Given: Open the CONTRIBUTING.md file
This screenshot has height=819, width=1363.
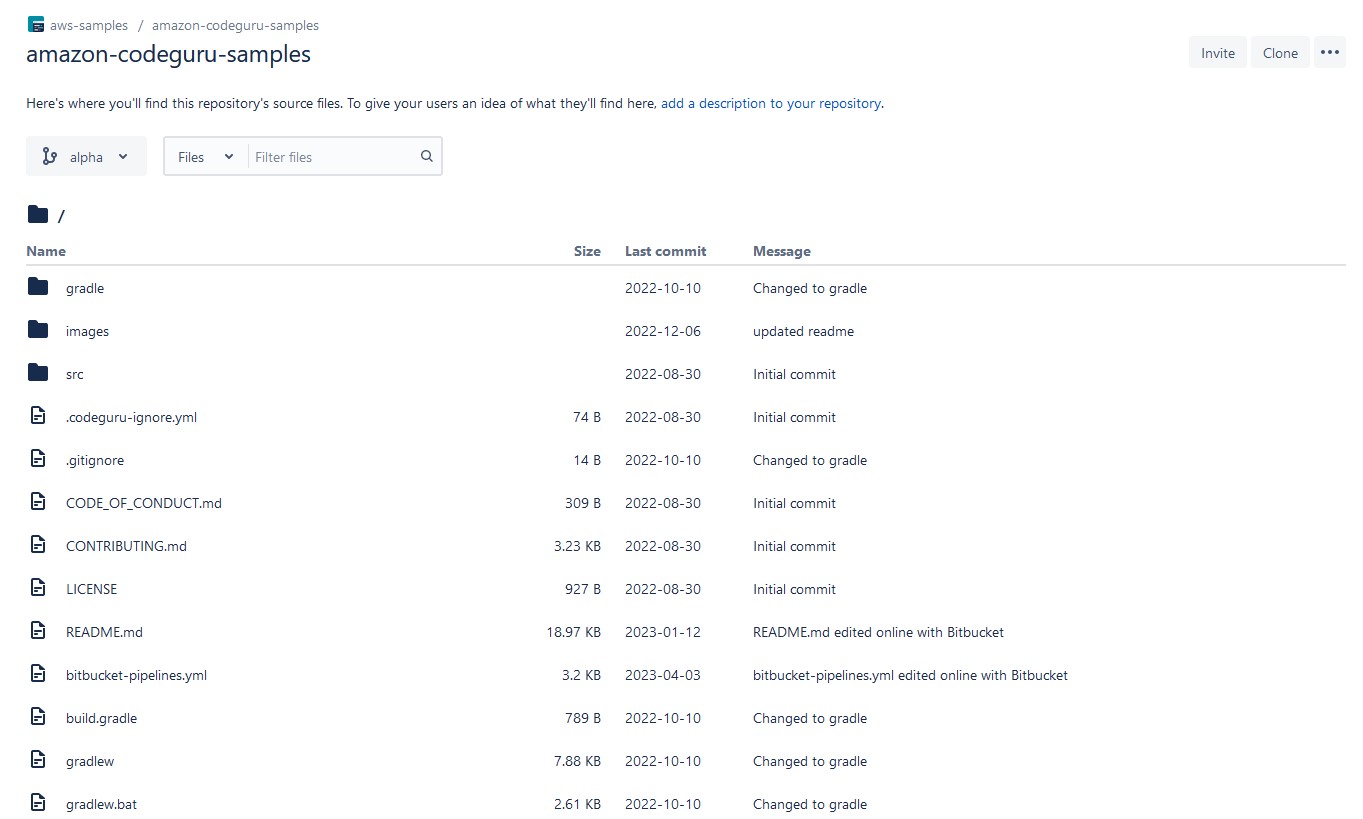Looking at the screenshot, I should pos(126,546).
